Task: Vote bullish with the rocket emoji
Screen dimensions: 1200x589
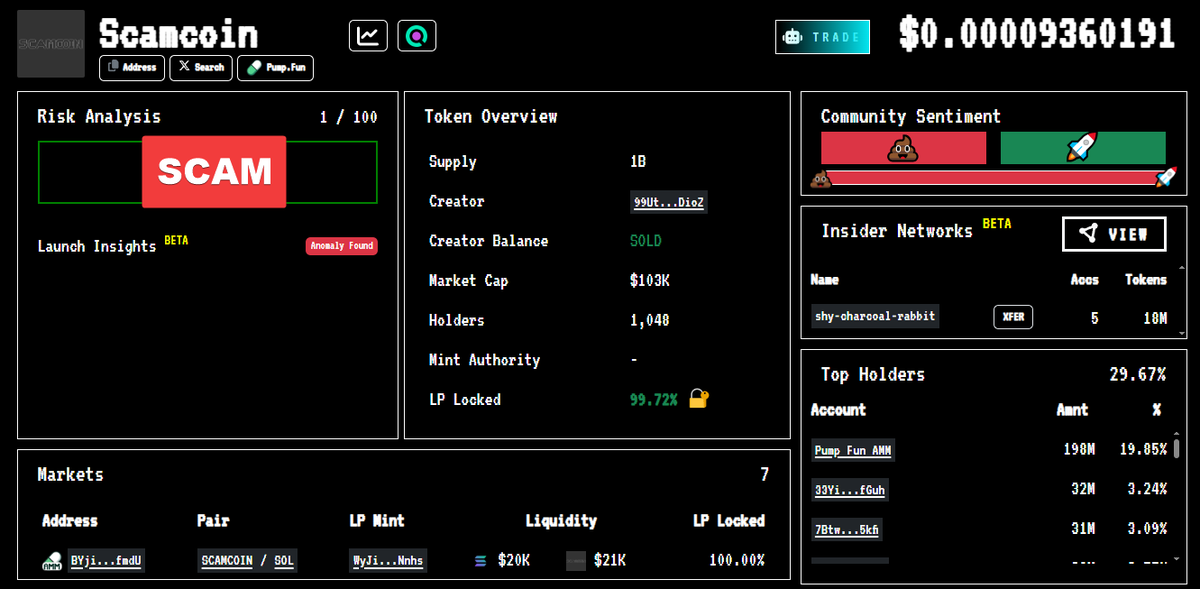Action: pos(1082,148)
